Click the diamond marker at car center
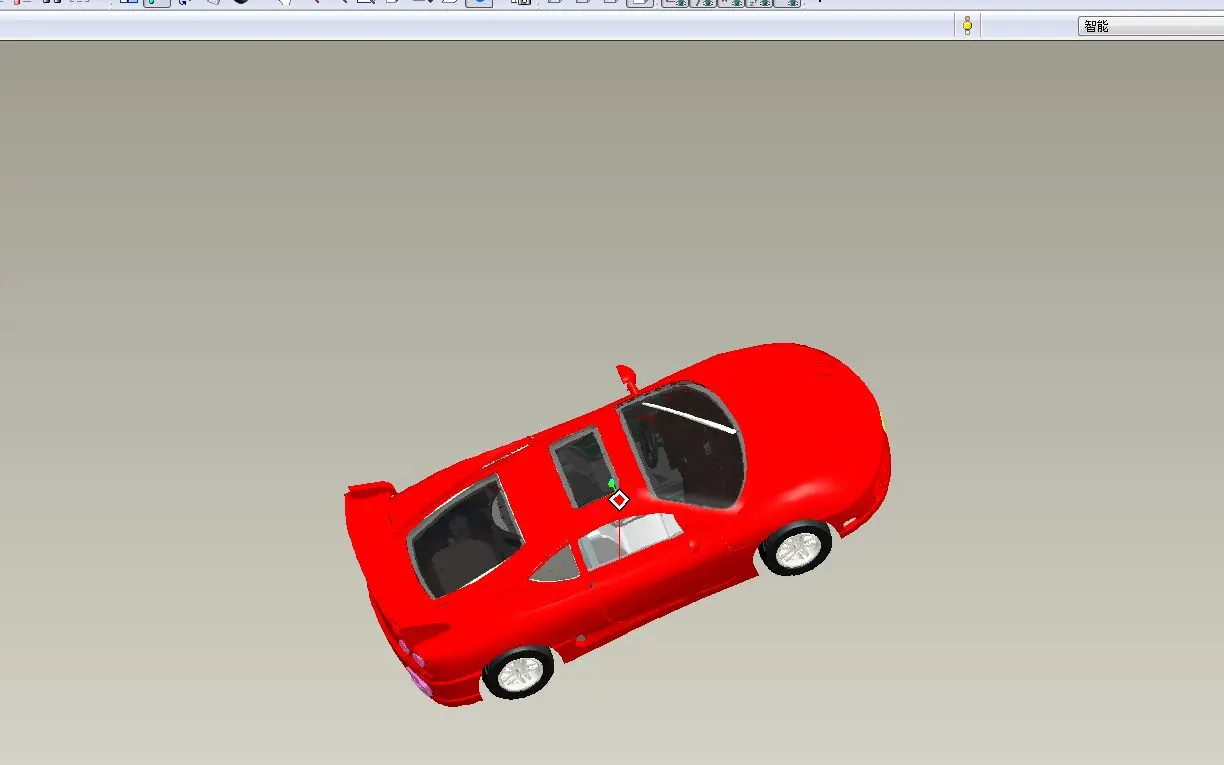This screenshot has height=765, width=1224. click(619, 499)
